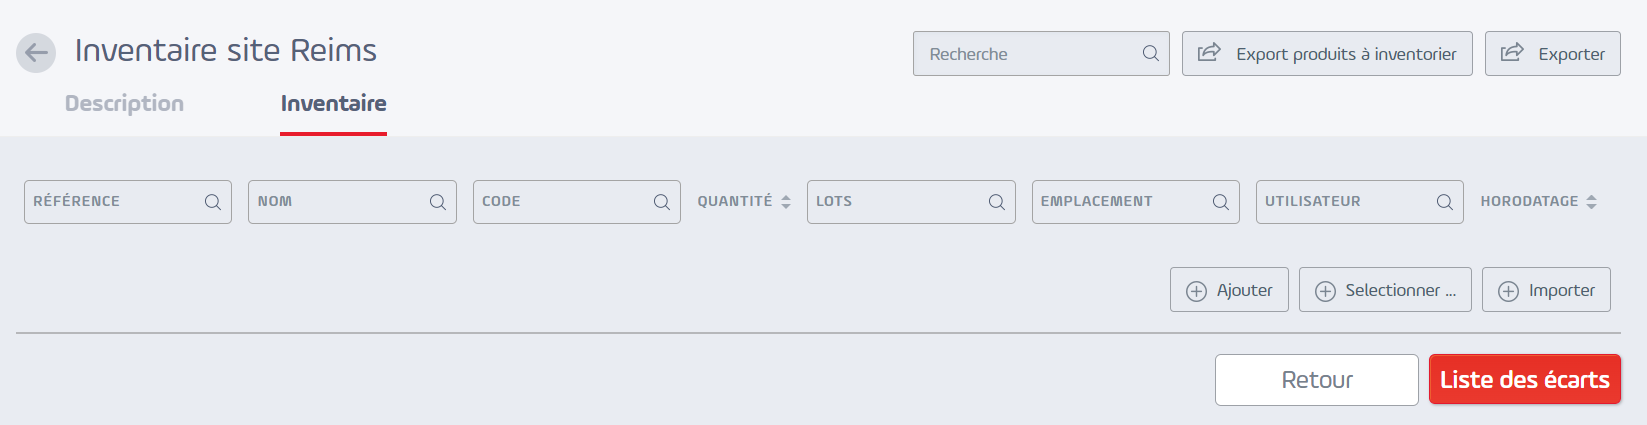Click the magnifier icon in Recherche box
The width and height of the screenshot is (1647, 425).
(x=1151, y=54)
